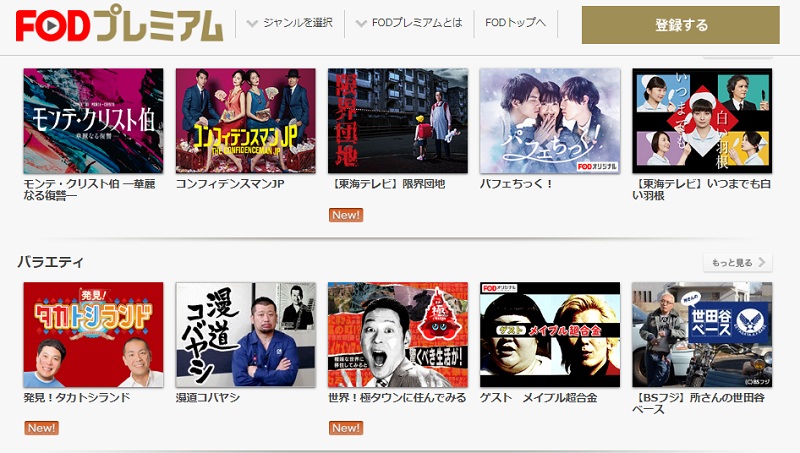Image resolution: width=800 pixels, height=453 pixels.
Task: Click New! badge under 極タウン show
Action: coord(346,428)
